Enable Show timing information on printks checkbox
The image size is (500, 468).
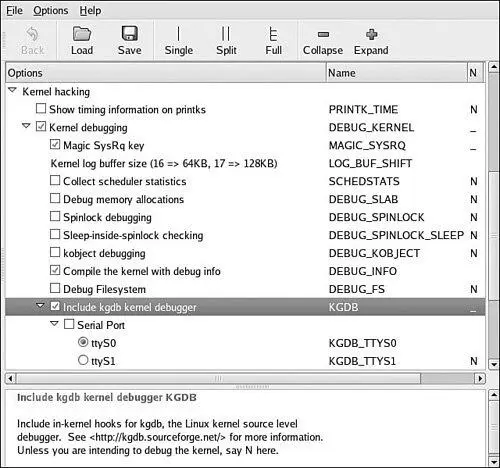click(41, 108)
